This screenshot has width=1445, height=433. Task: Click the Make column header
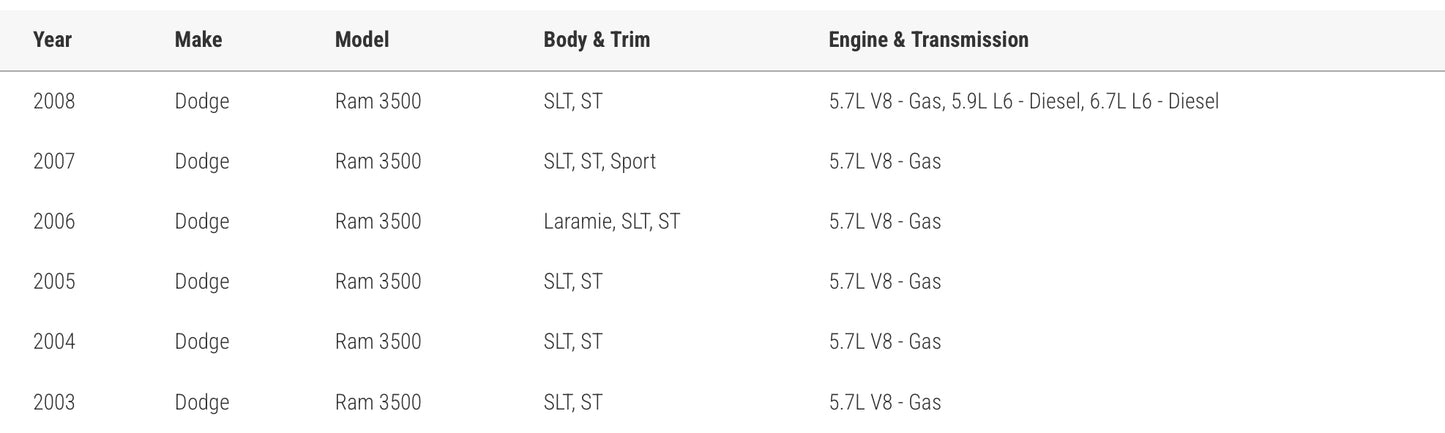click(198, 40)
